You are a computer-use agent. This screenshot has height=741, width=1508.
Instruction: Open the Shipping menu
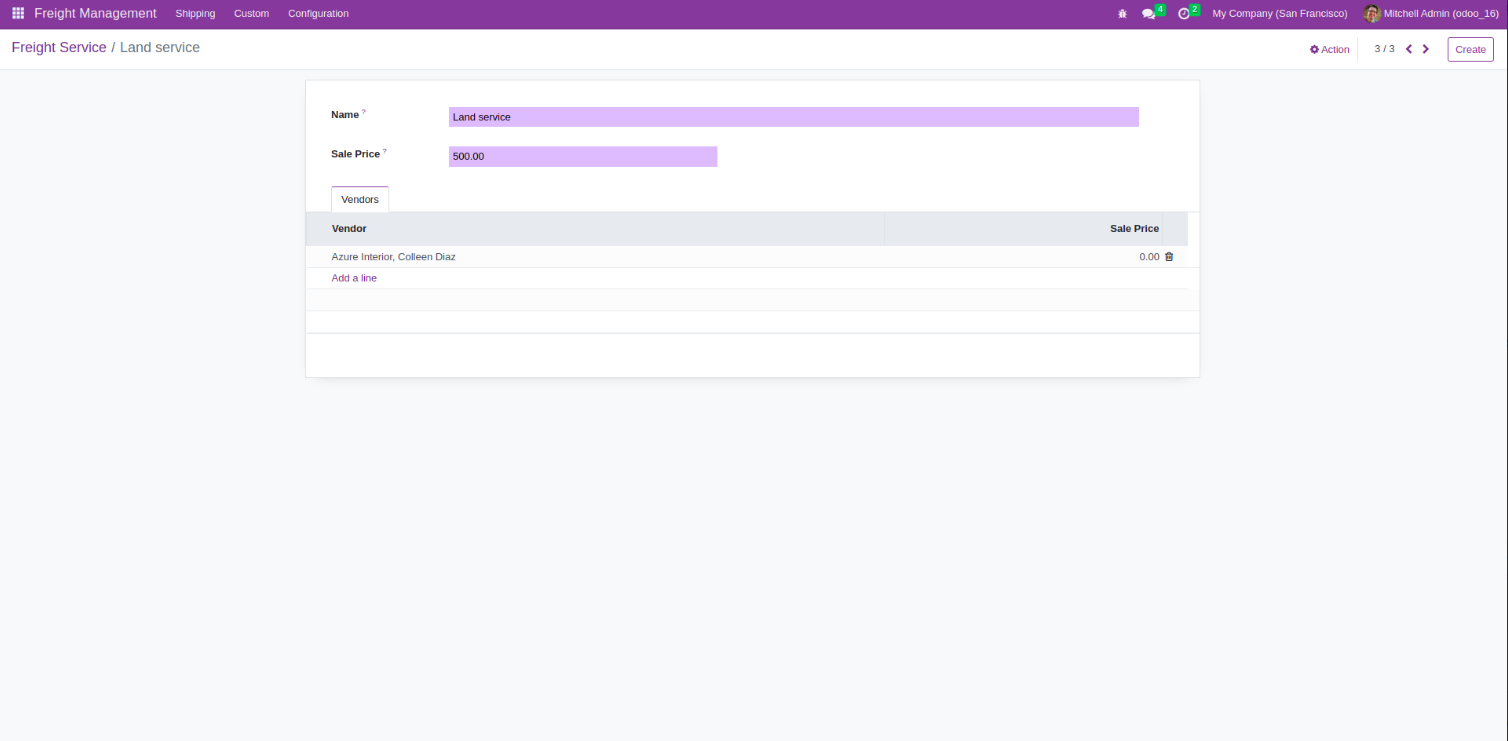tap(195, 14)
